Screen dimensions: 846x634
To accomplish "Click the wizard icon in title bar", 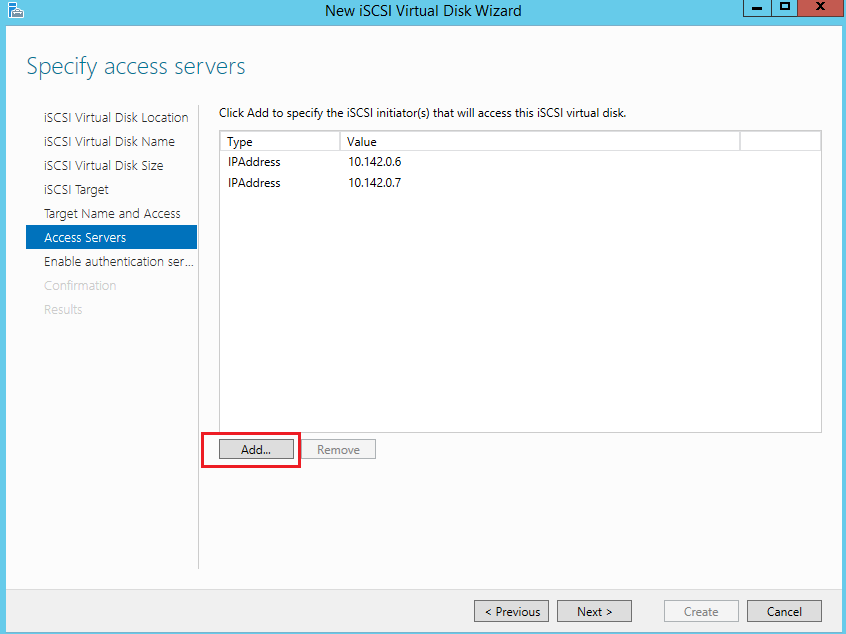I will (x=14, y=10).
